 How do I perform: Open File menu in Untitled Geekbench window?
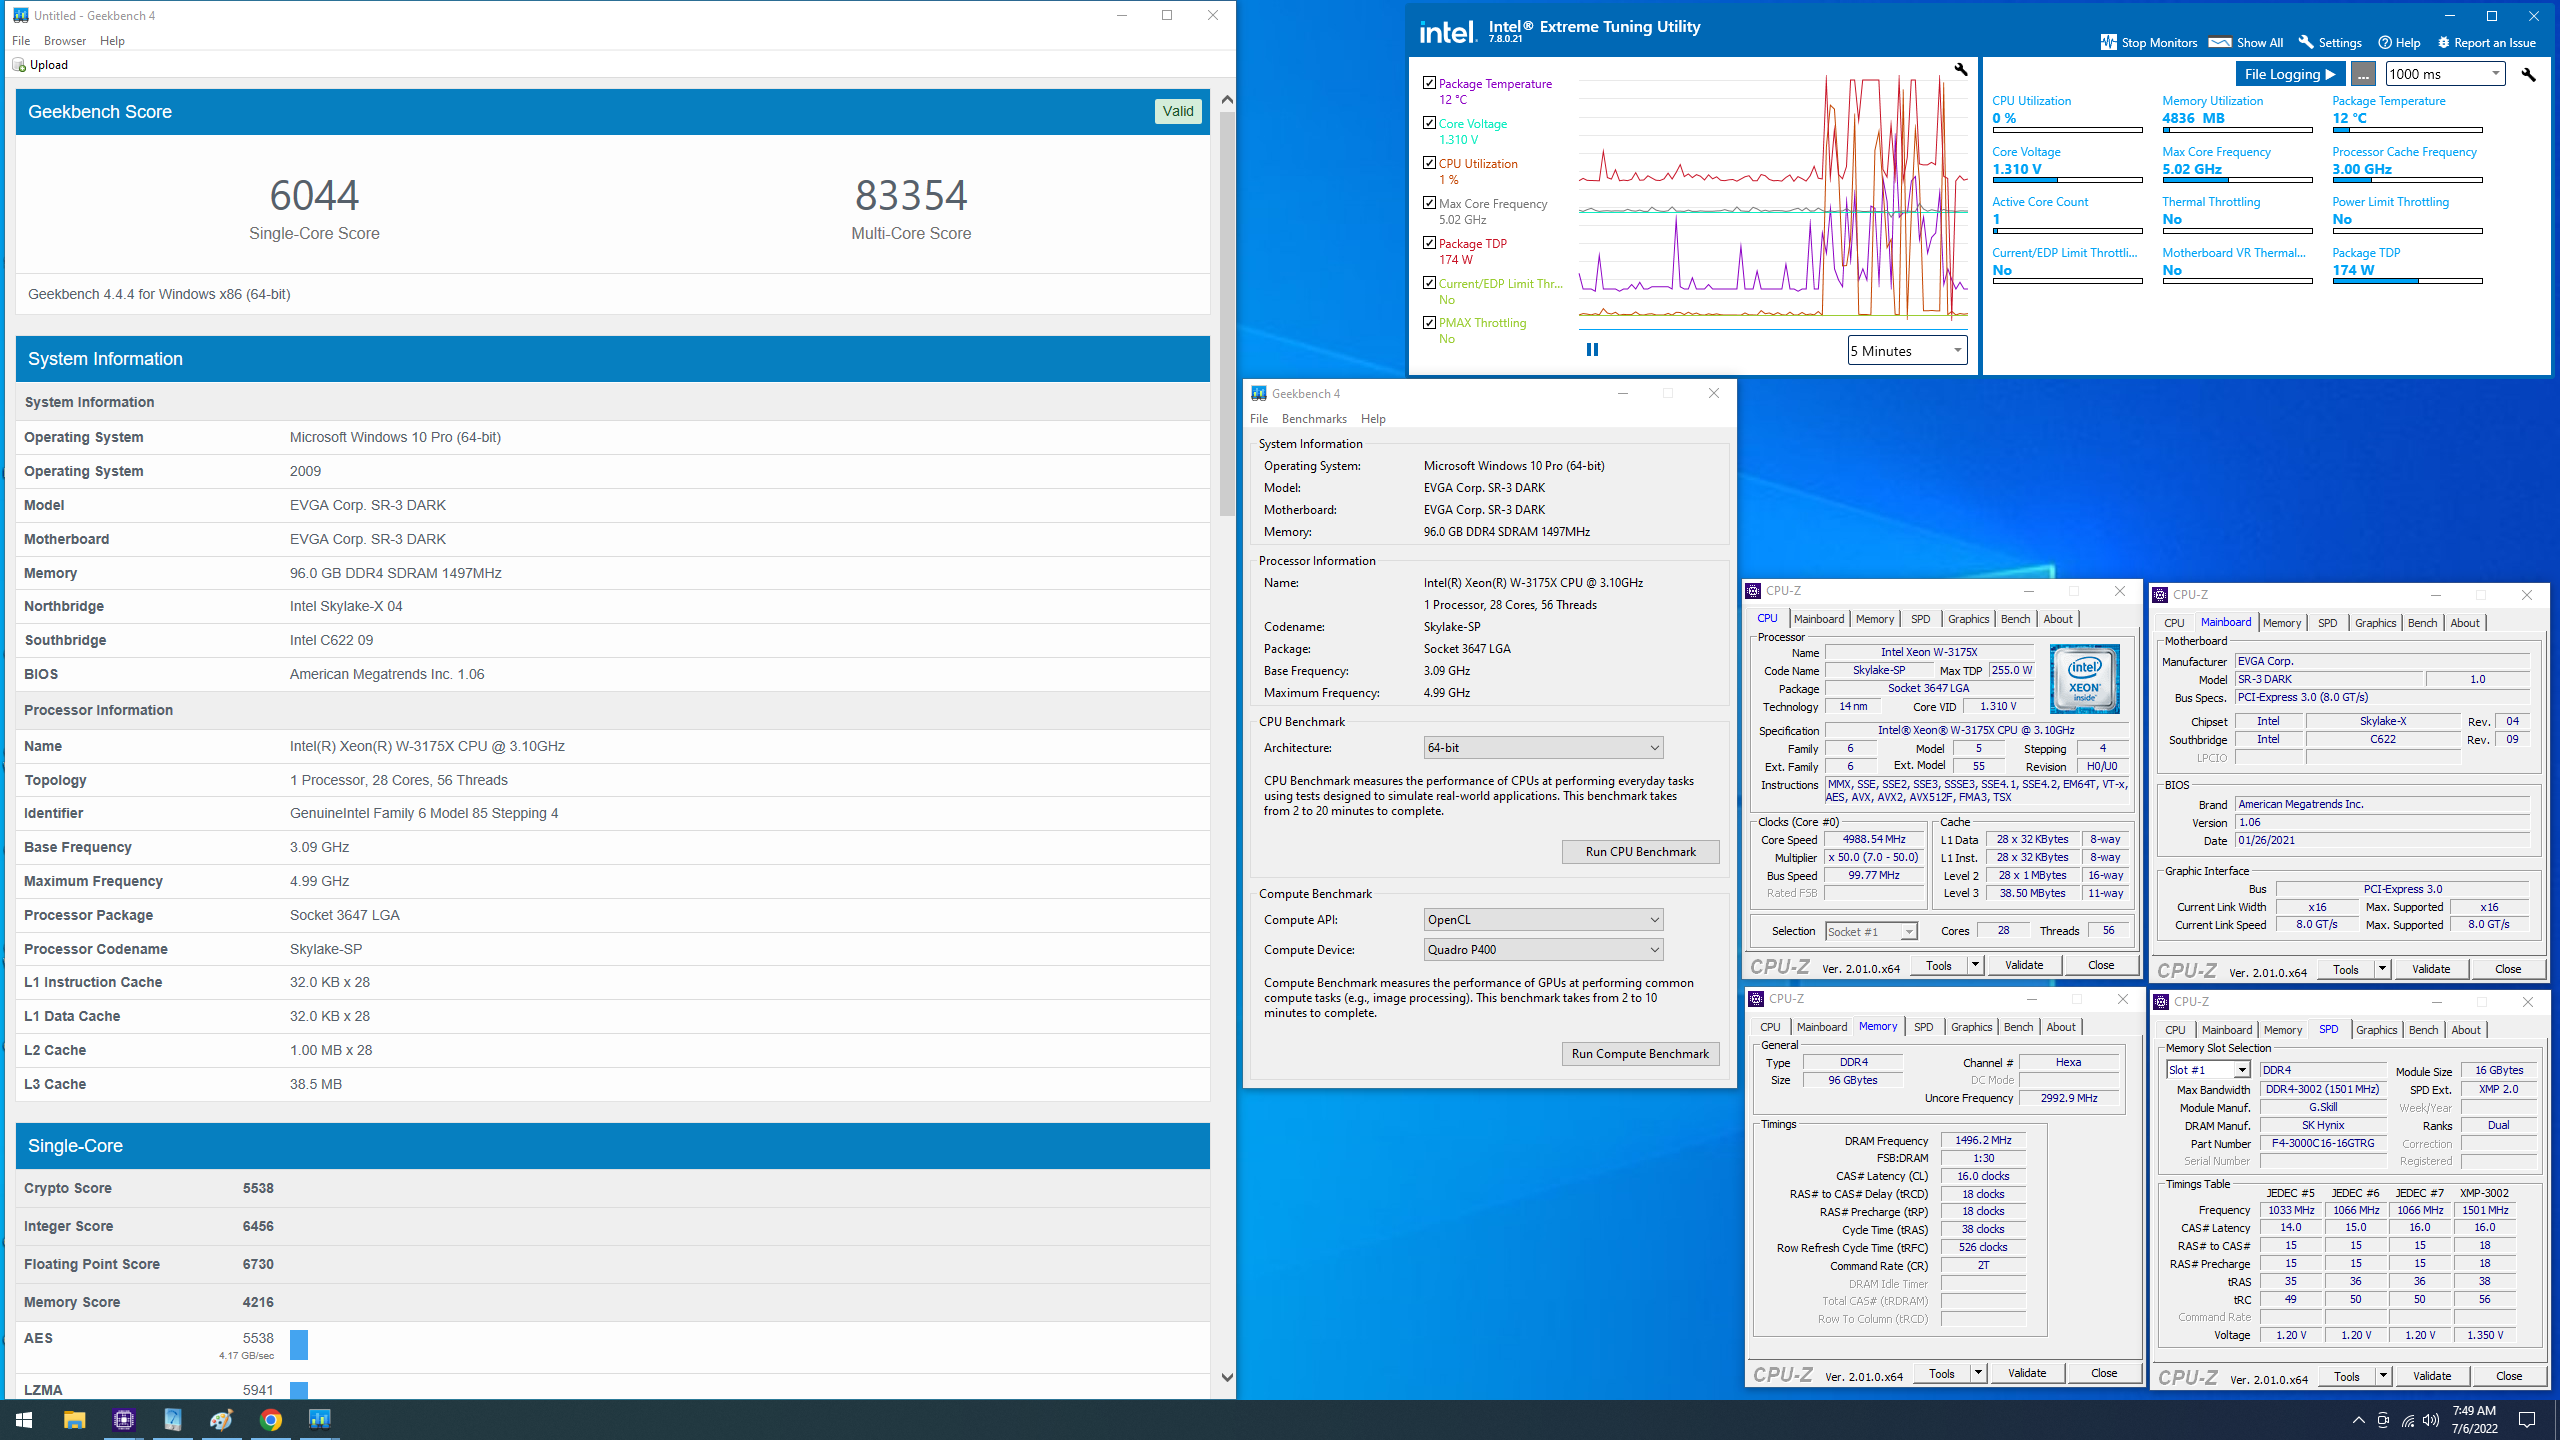21,41
